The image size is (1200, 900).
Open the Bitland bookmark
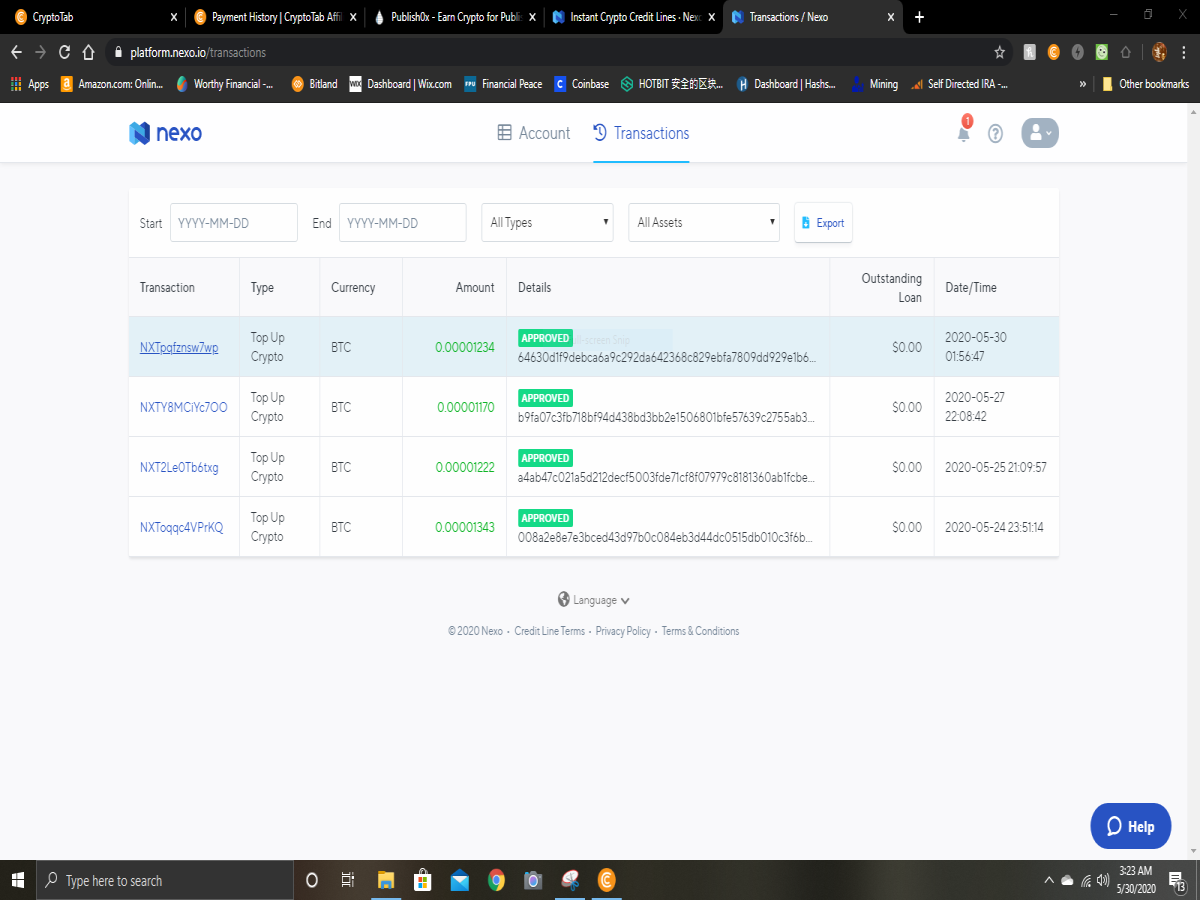tap(314, 84)
